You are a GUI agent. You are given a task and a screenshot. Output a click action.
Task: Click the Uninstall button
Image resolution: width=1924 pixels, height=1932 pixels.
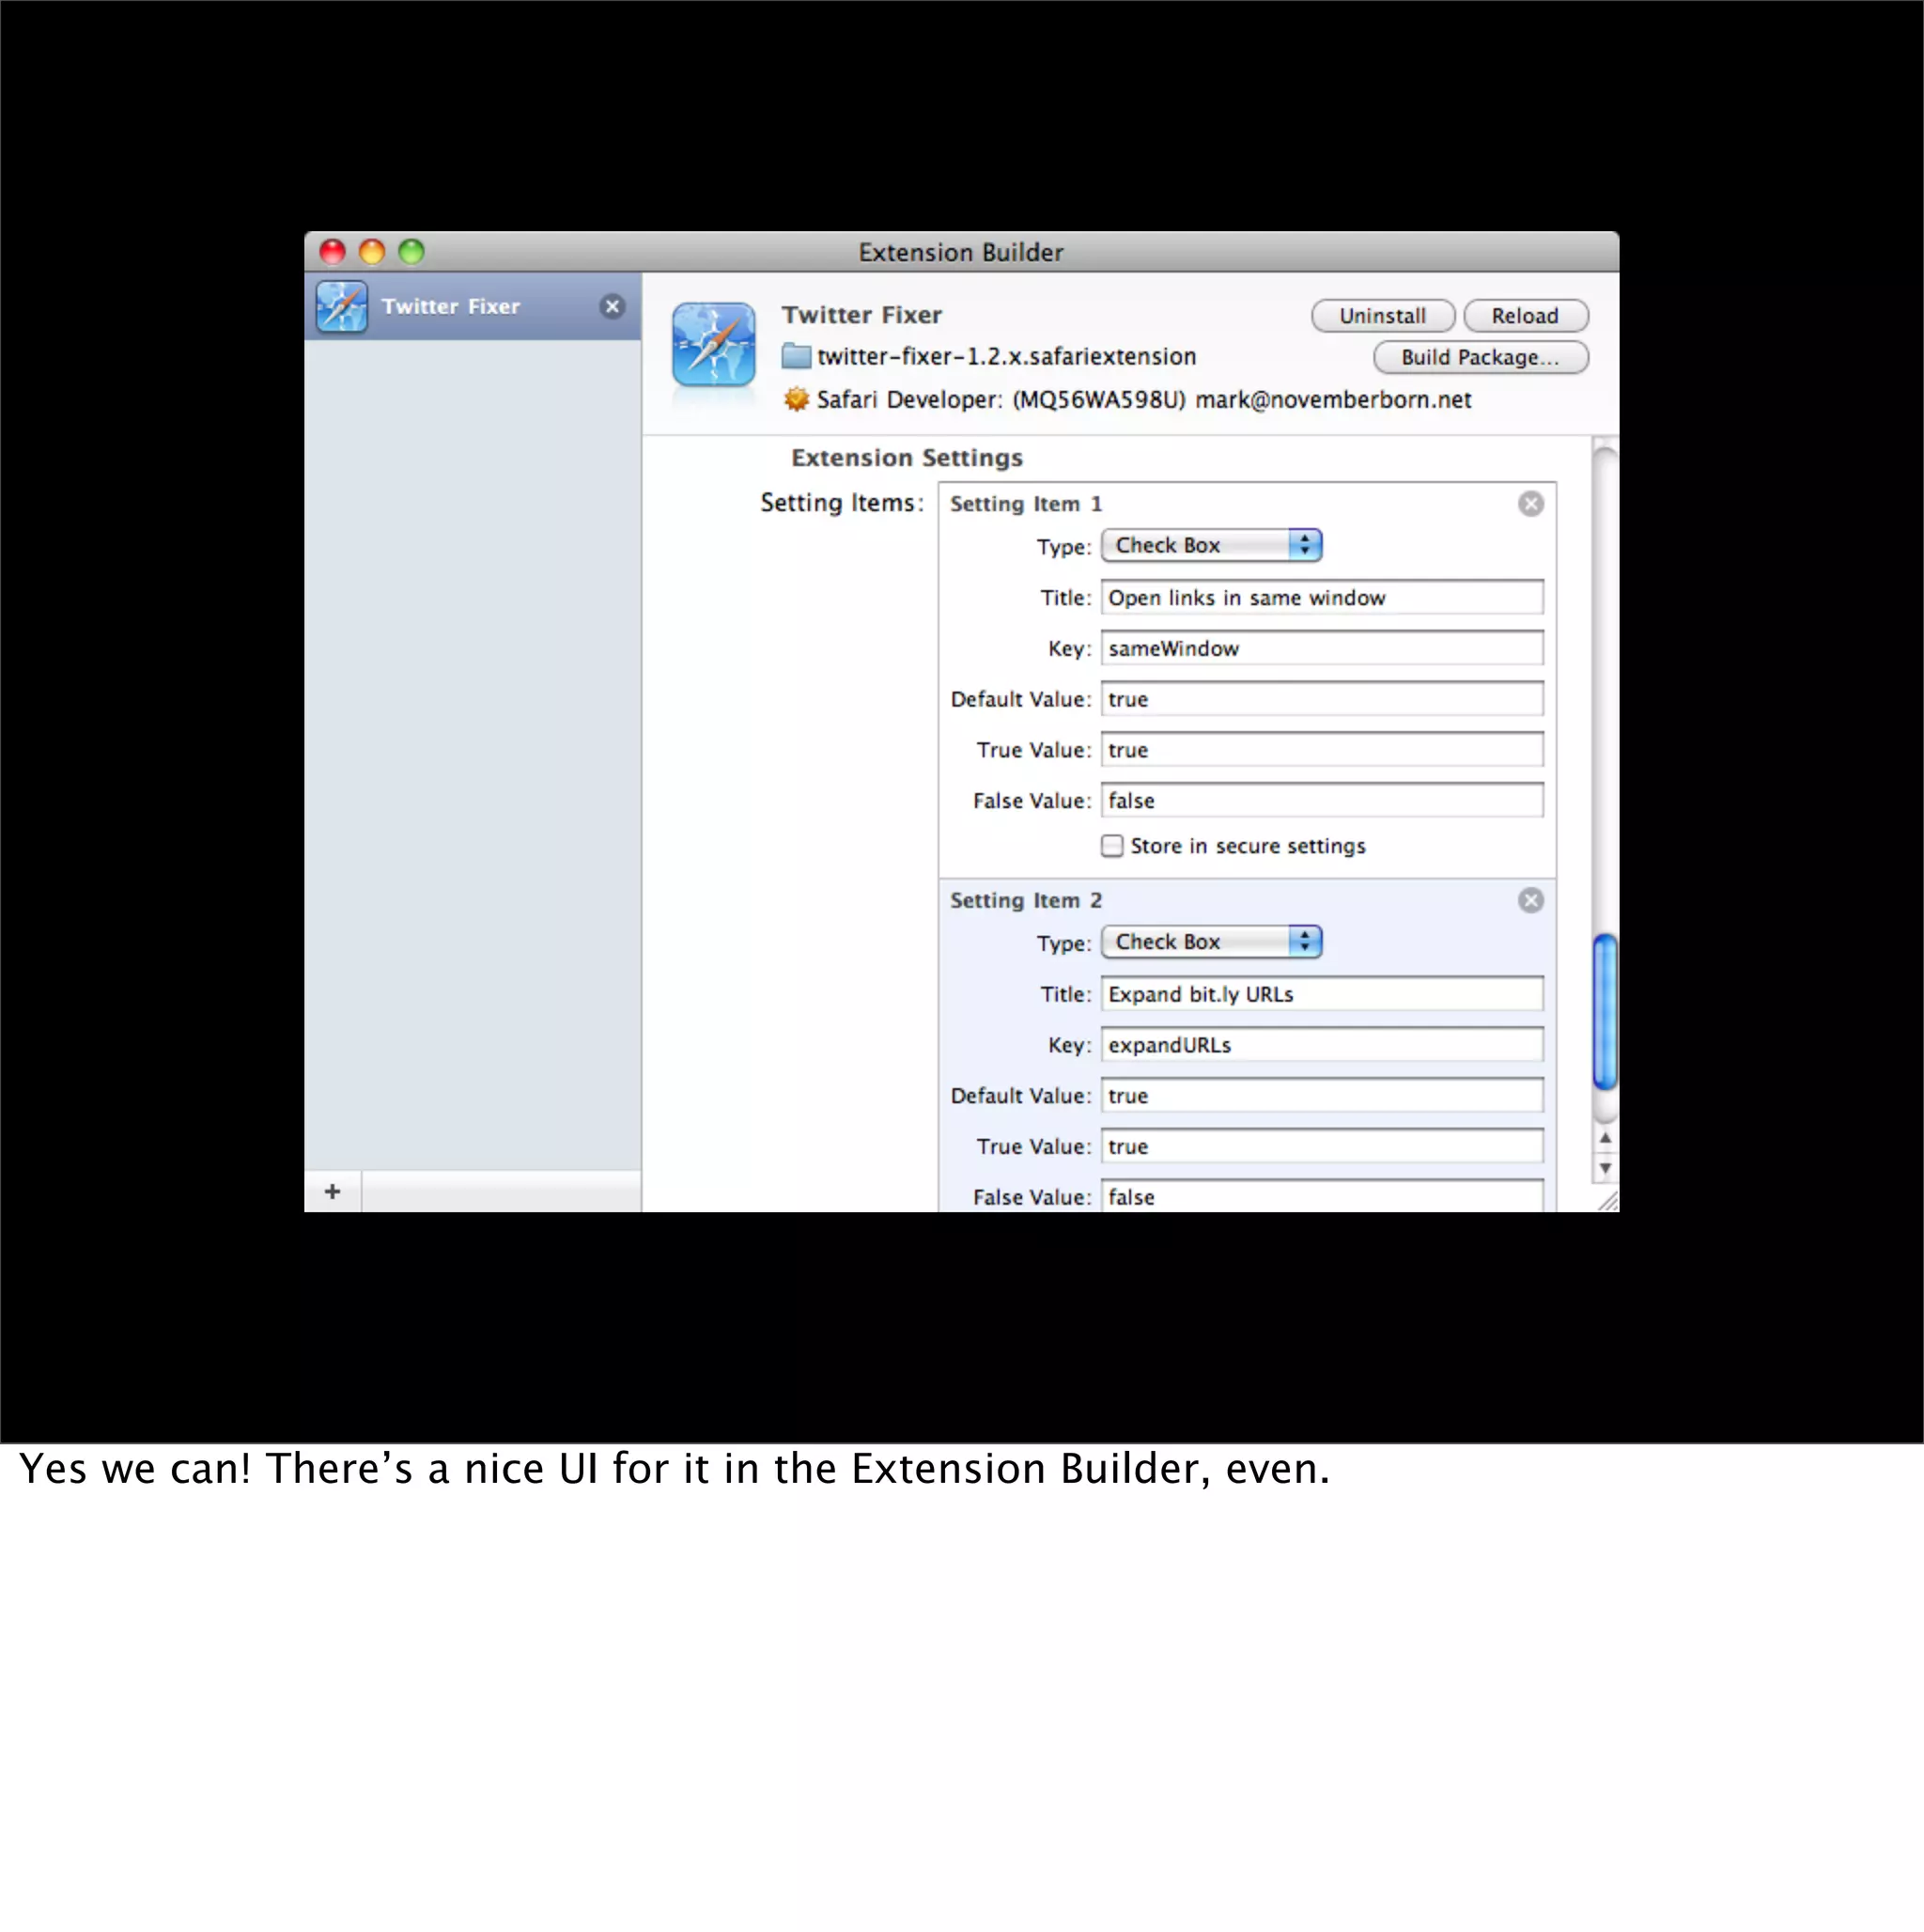[x=1383, y=316]
